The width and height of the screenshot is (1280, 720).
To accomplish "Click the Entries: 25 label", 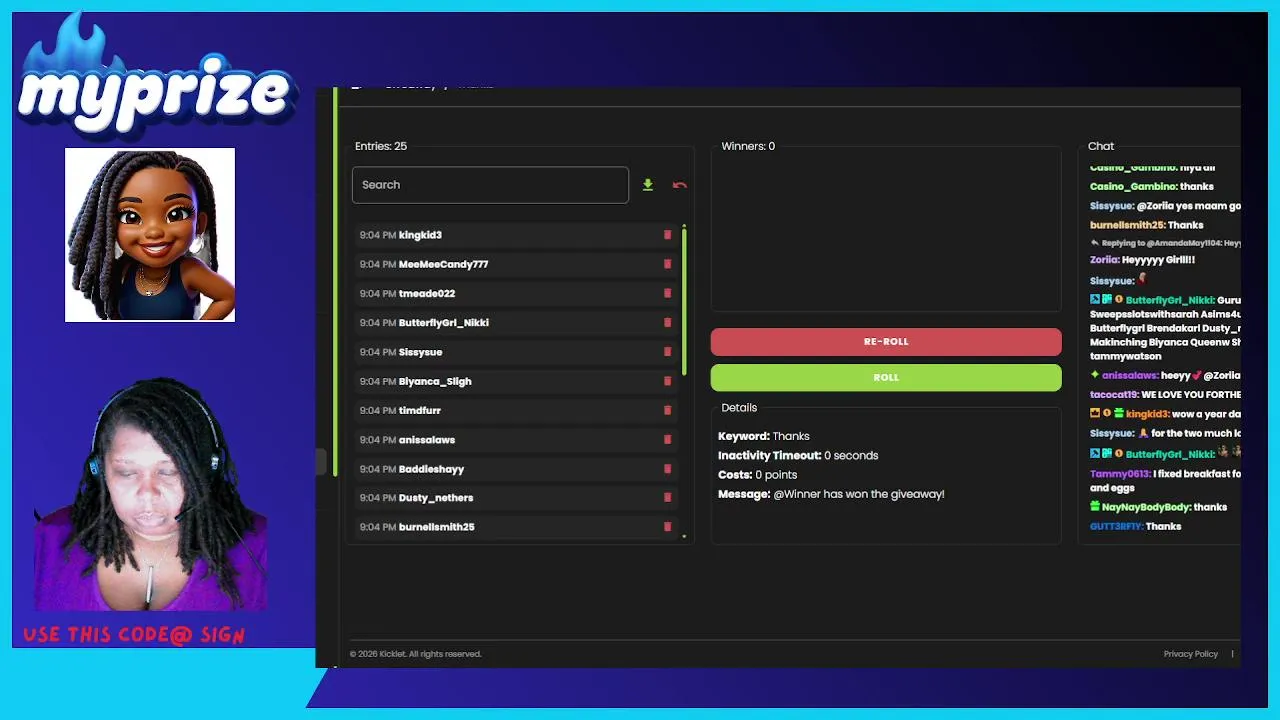I will (x=381, y=146).
